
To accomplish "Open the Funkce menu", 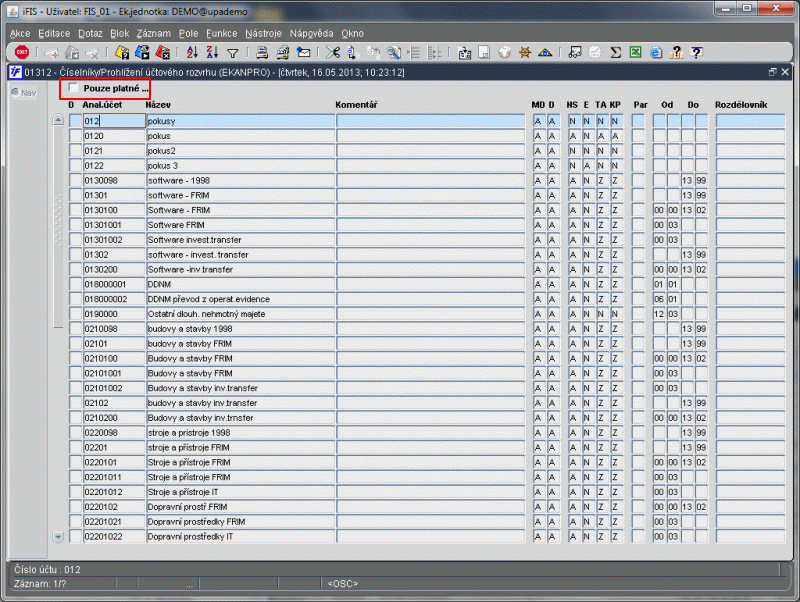I will 221,33.
